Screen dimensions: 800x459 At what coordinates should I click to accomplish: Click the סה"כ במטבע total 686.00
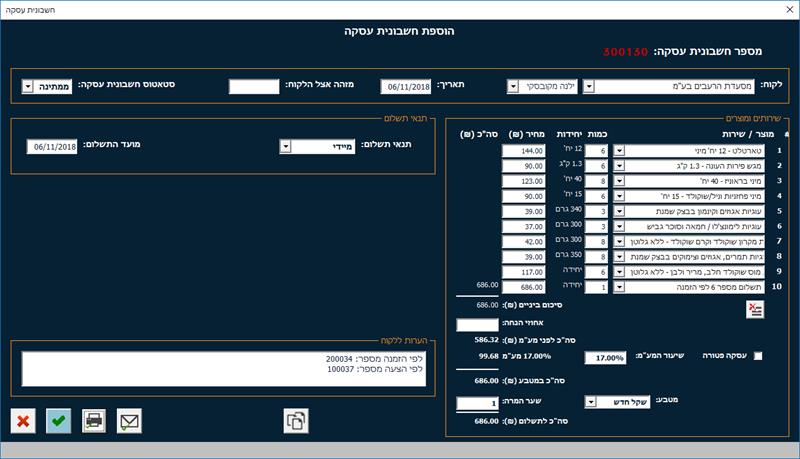(x=486, y=380)
